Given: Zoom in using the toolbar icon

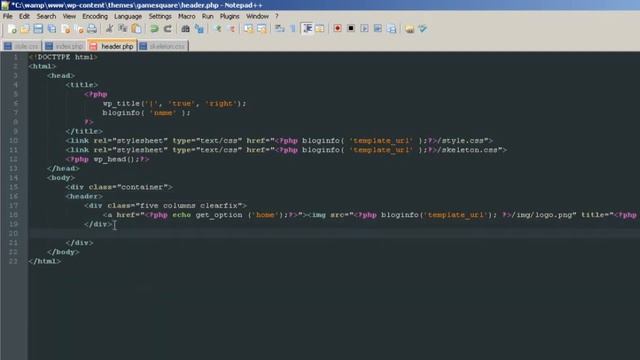Looking at the screenshot, I should point(218,29).
